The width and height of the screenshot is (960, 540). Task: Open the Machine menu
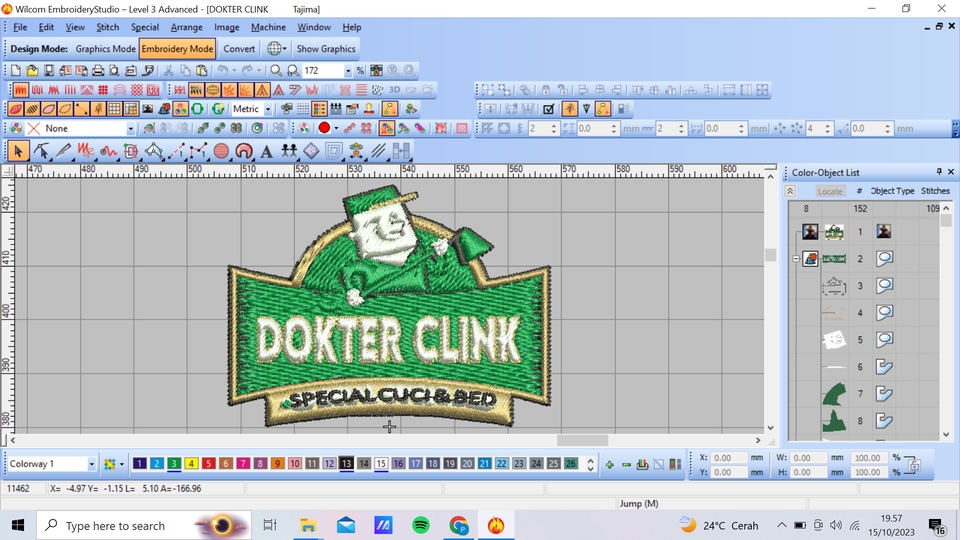(268, 27)
